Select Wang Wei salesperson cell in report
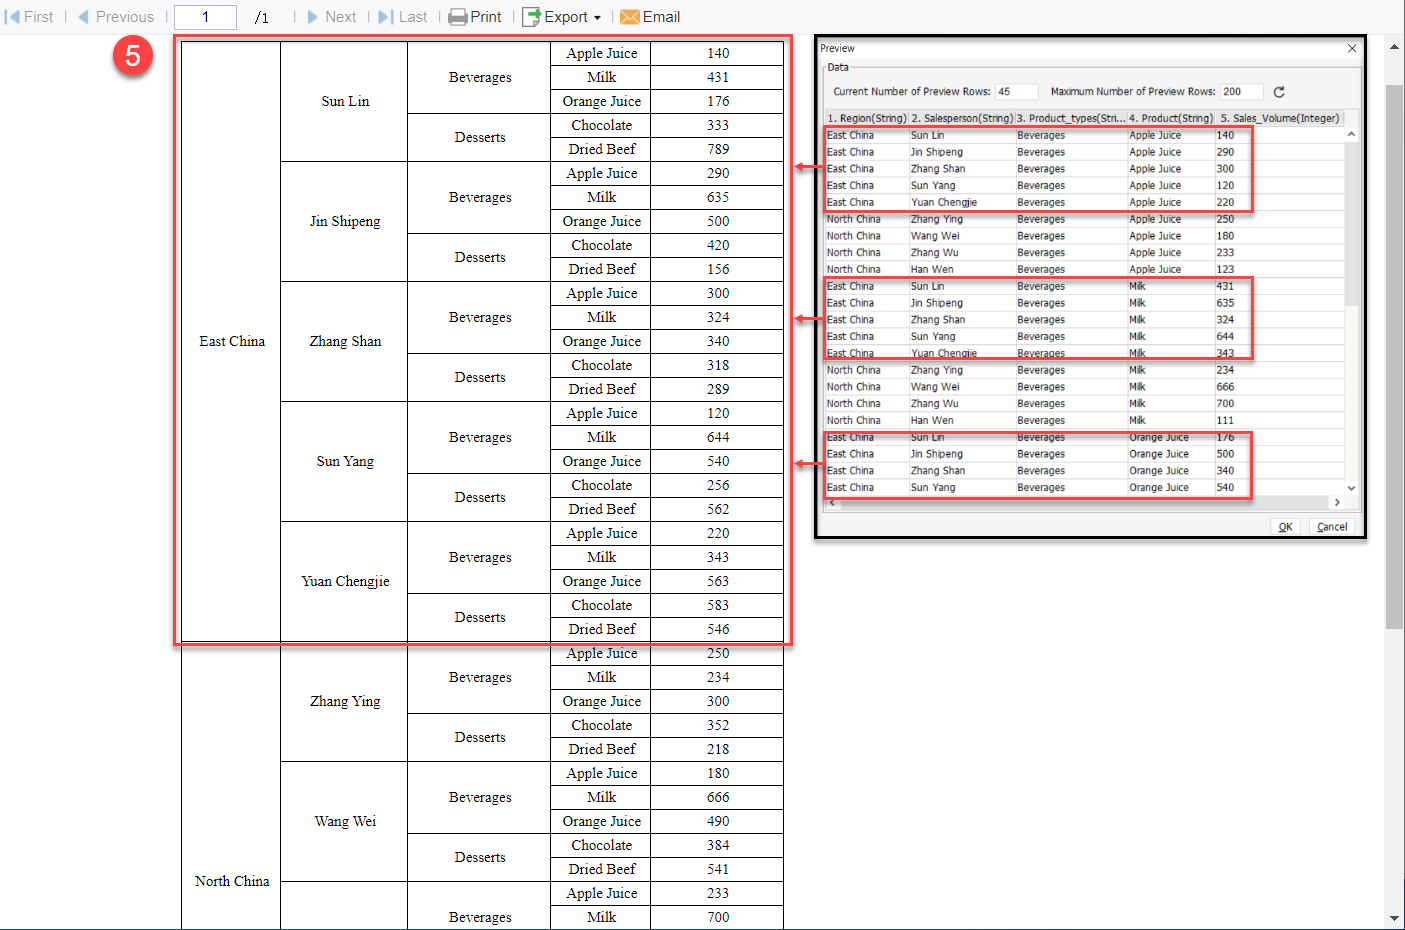1405x930 pixels. (x=345, y=821)
